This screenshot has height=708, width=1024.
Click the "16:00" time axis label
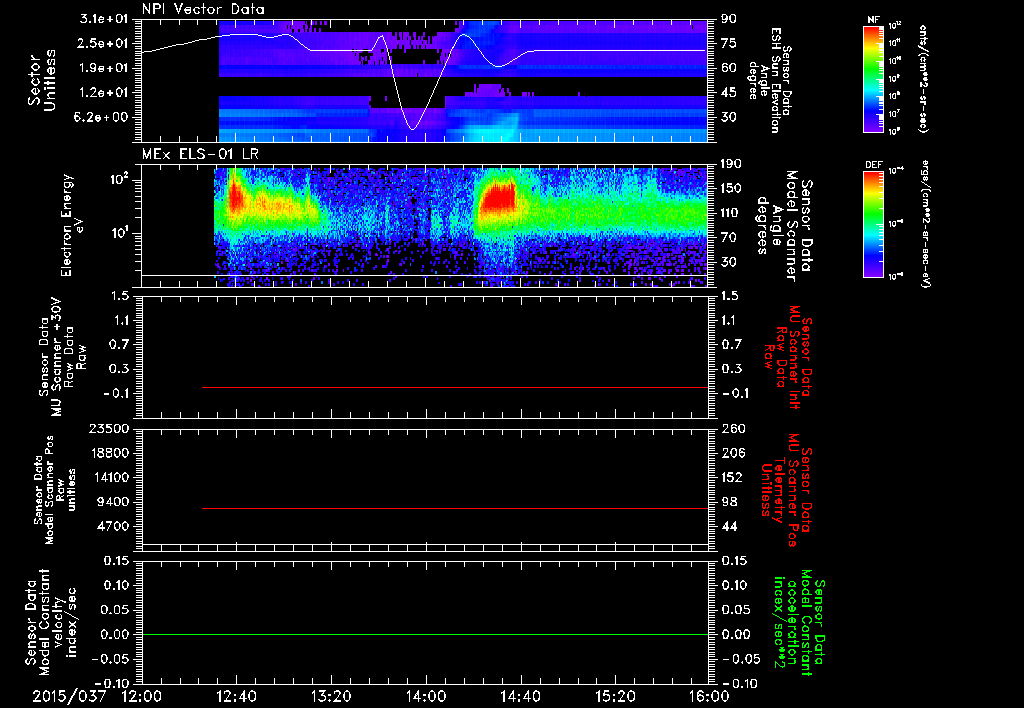tap(709, 696)
